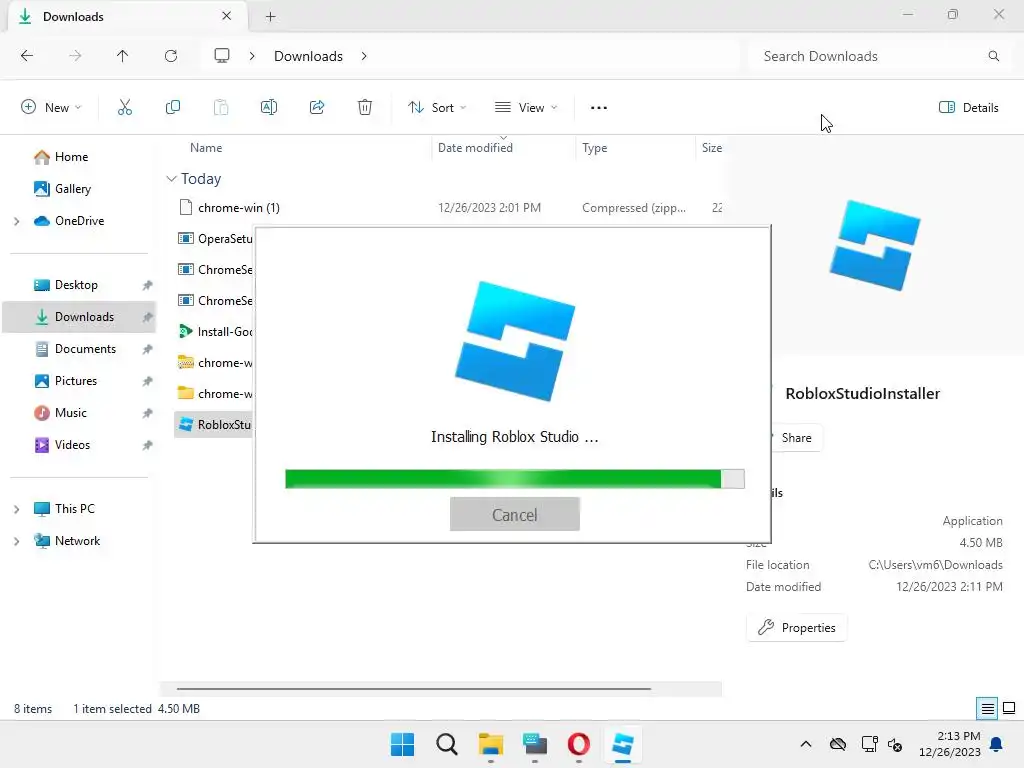Expand This PC tree node
Image resolution: width=1024 pixels, height=768 pixels.
[17, 509]
